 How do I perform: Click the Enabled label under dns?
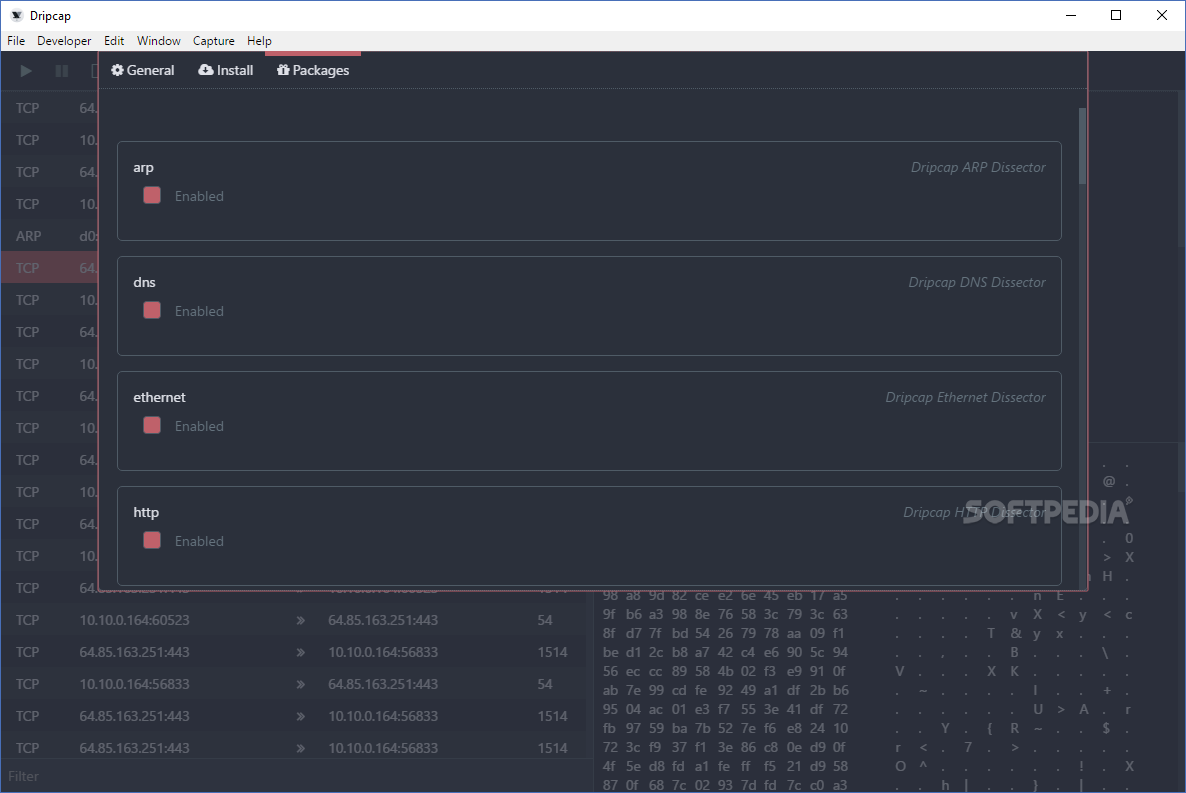pos(199,311)
